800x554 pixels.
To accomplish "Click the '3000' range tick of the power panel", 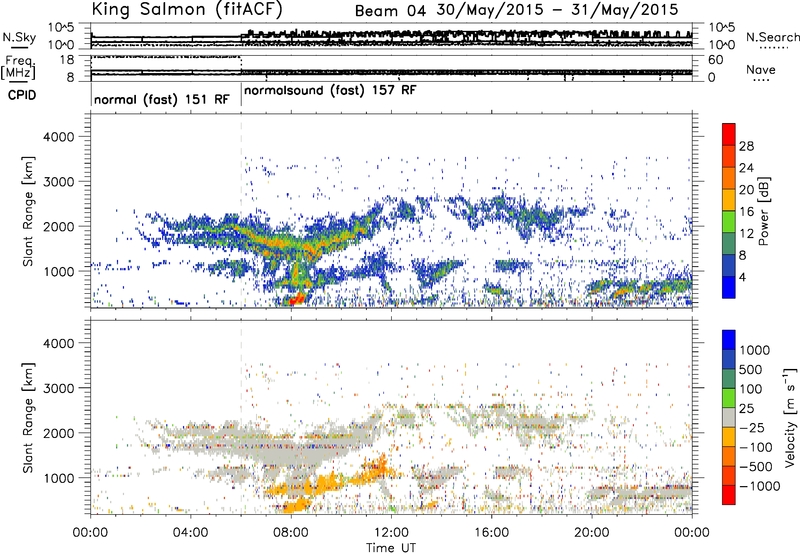I will [x=58, y=182].
